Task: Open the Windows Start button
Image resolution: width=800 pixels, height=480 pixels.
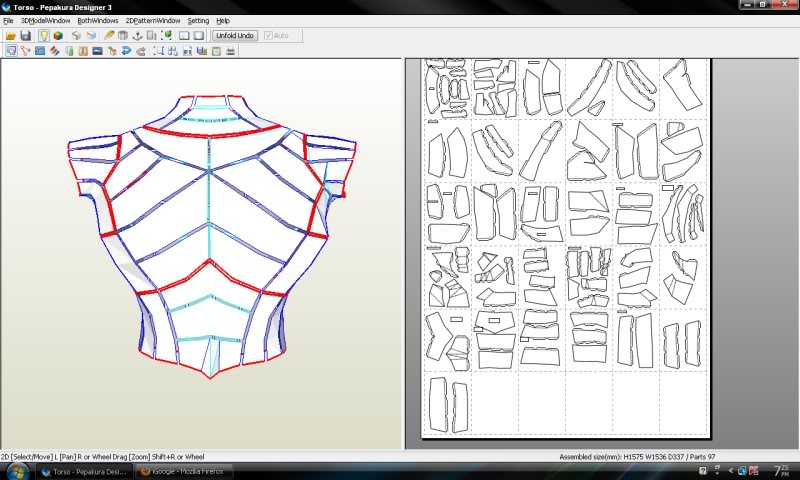Action: [x=16, y=471]
